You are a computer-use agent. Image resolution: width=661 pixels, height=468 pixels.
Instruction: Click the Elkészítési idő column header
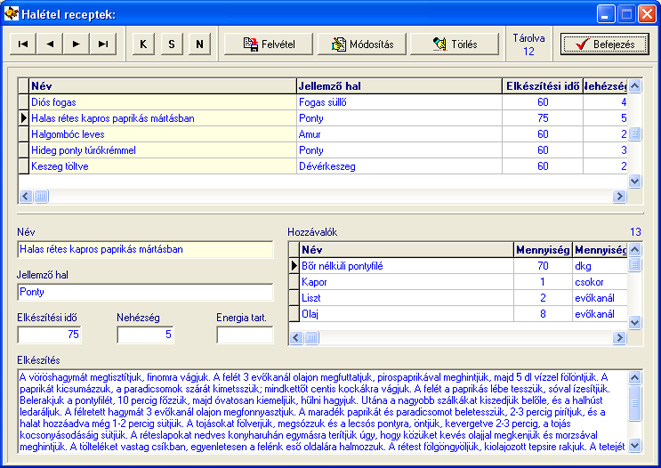[543, 86]
